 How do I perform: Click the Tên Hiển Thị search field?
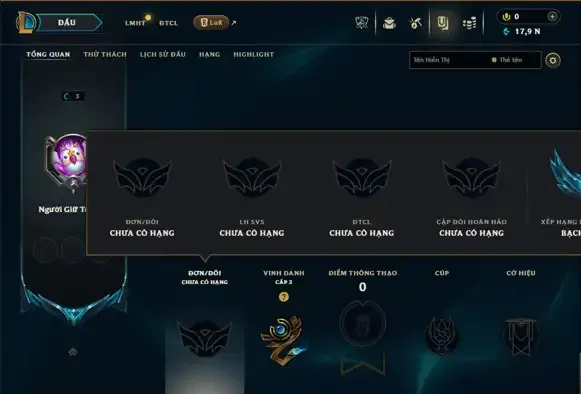pyautogui.click(x=449, y=60)
